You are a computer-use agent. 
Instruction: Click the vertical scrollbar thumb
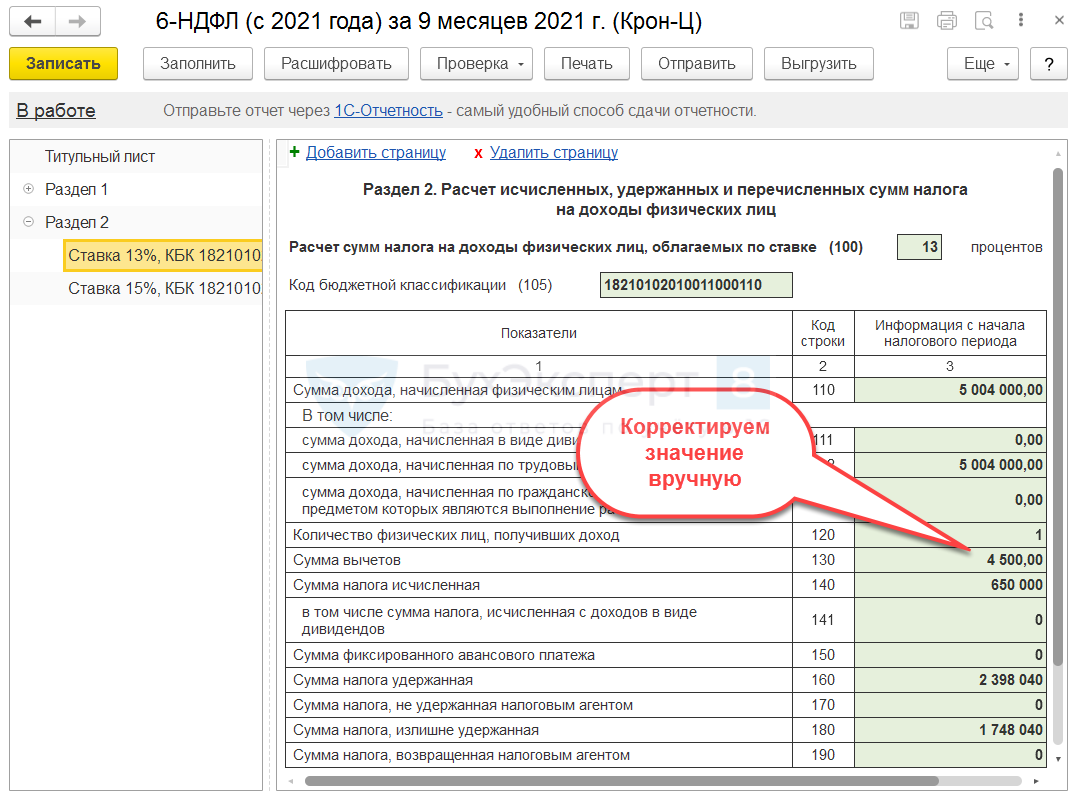[1057, 416]
